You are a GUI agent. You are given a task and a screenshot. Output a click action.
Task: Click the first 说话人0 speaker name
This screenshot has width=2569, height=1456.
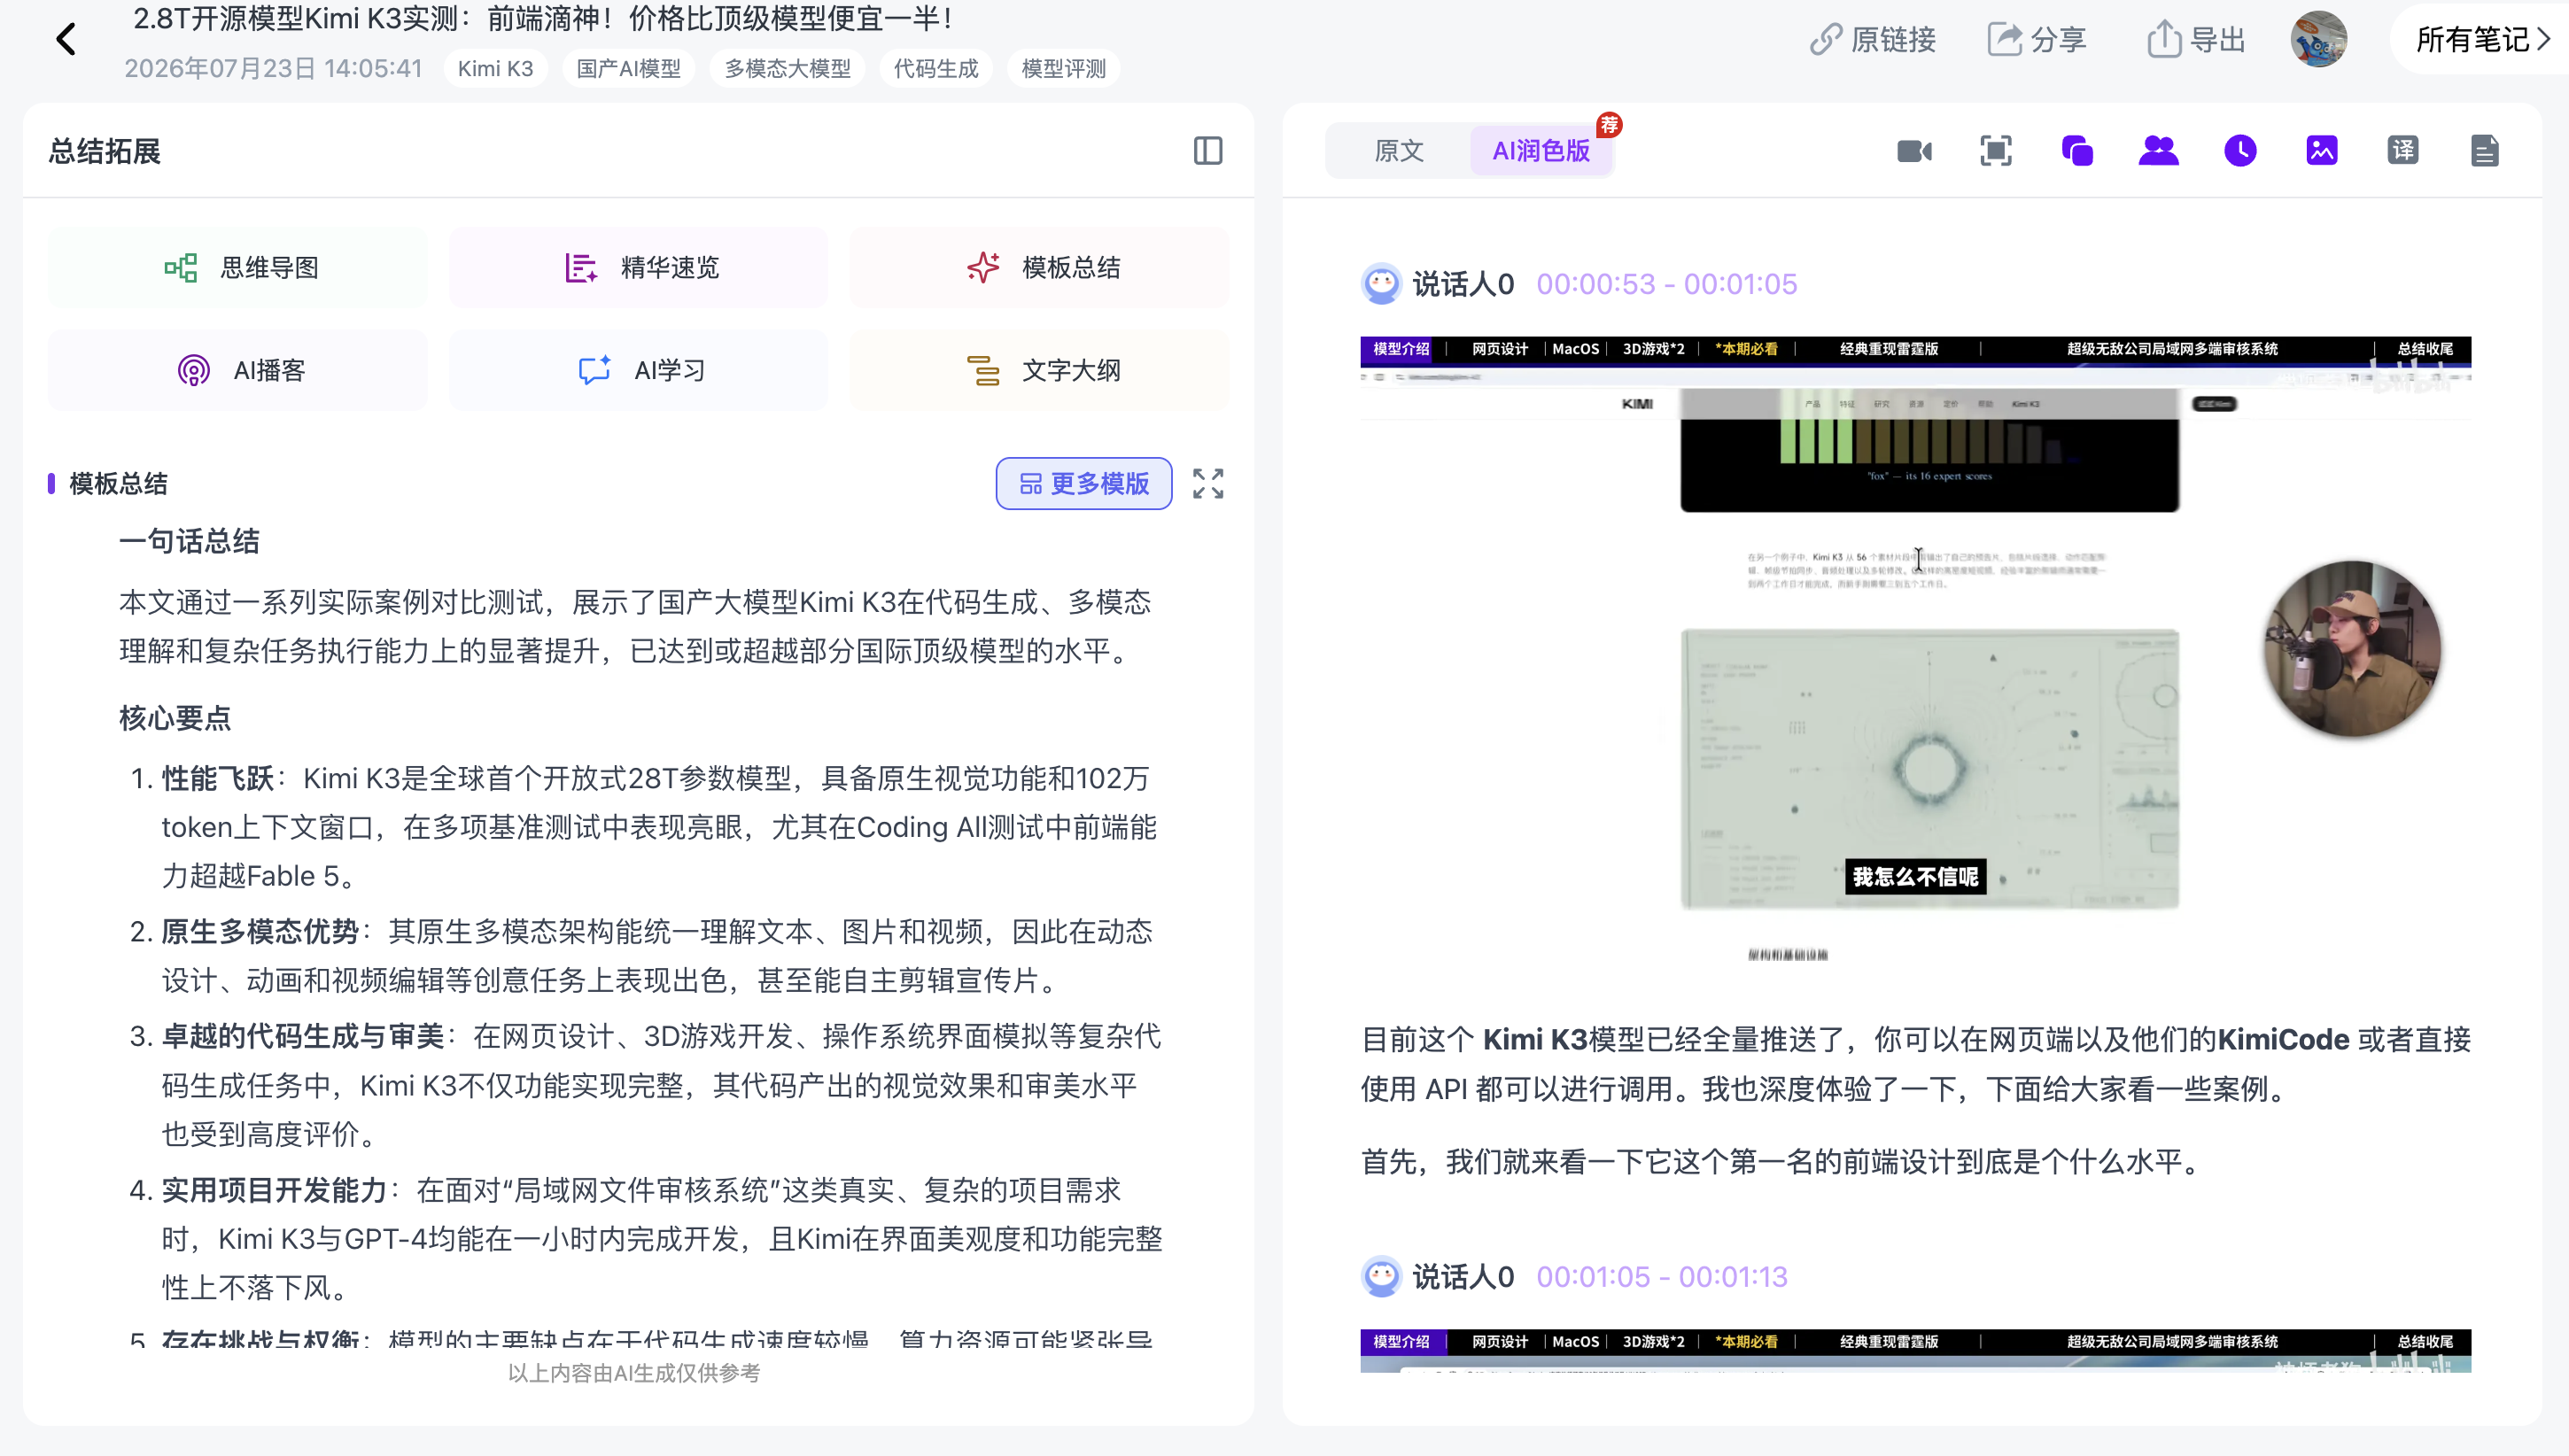1463,284
